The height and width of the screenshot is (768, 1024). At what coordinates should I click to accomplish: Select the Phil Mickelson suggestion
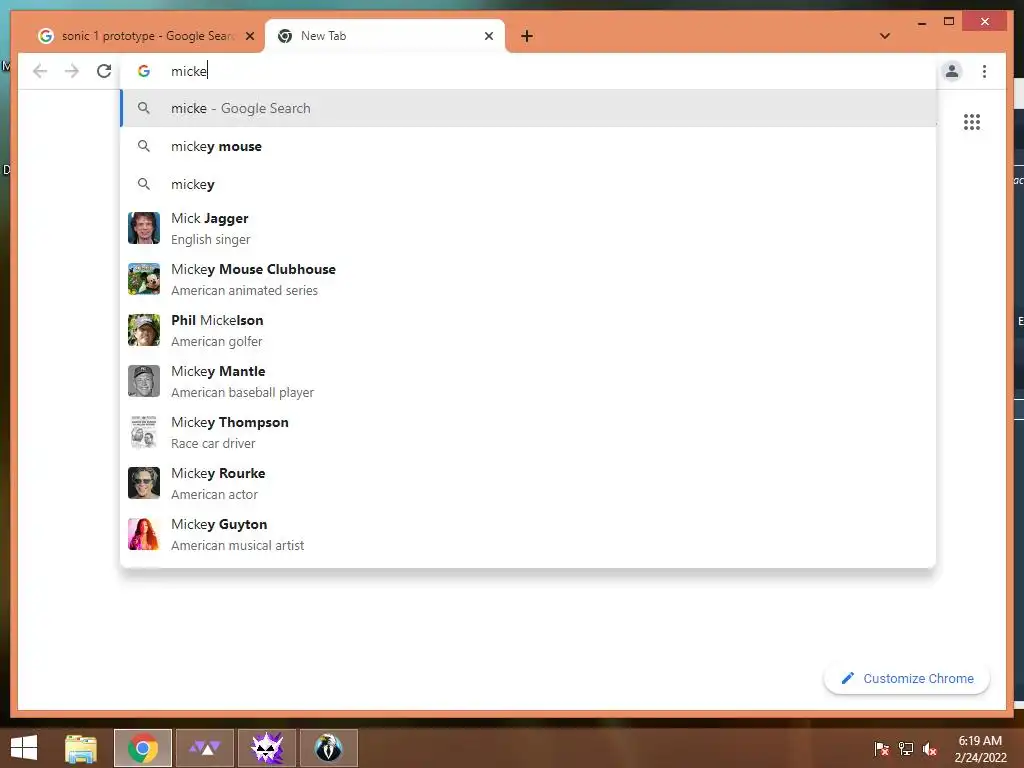tap(528, 330)
